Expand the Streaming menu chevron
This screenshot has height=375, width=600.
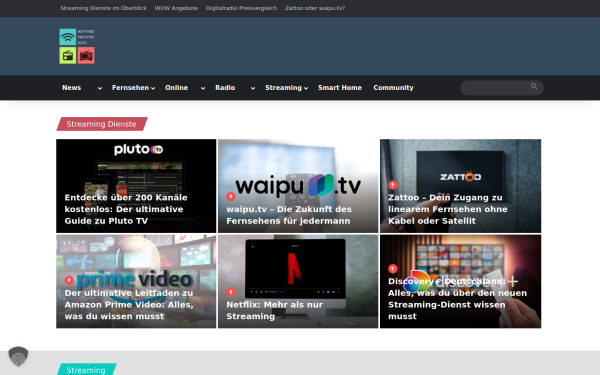[x=306, y=88]
